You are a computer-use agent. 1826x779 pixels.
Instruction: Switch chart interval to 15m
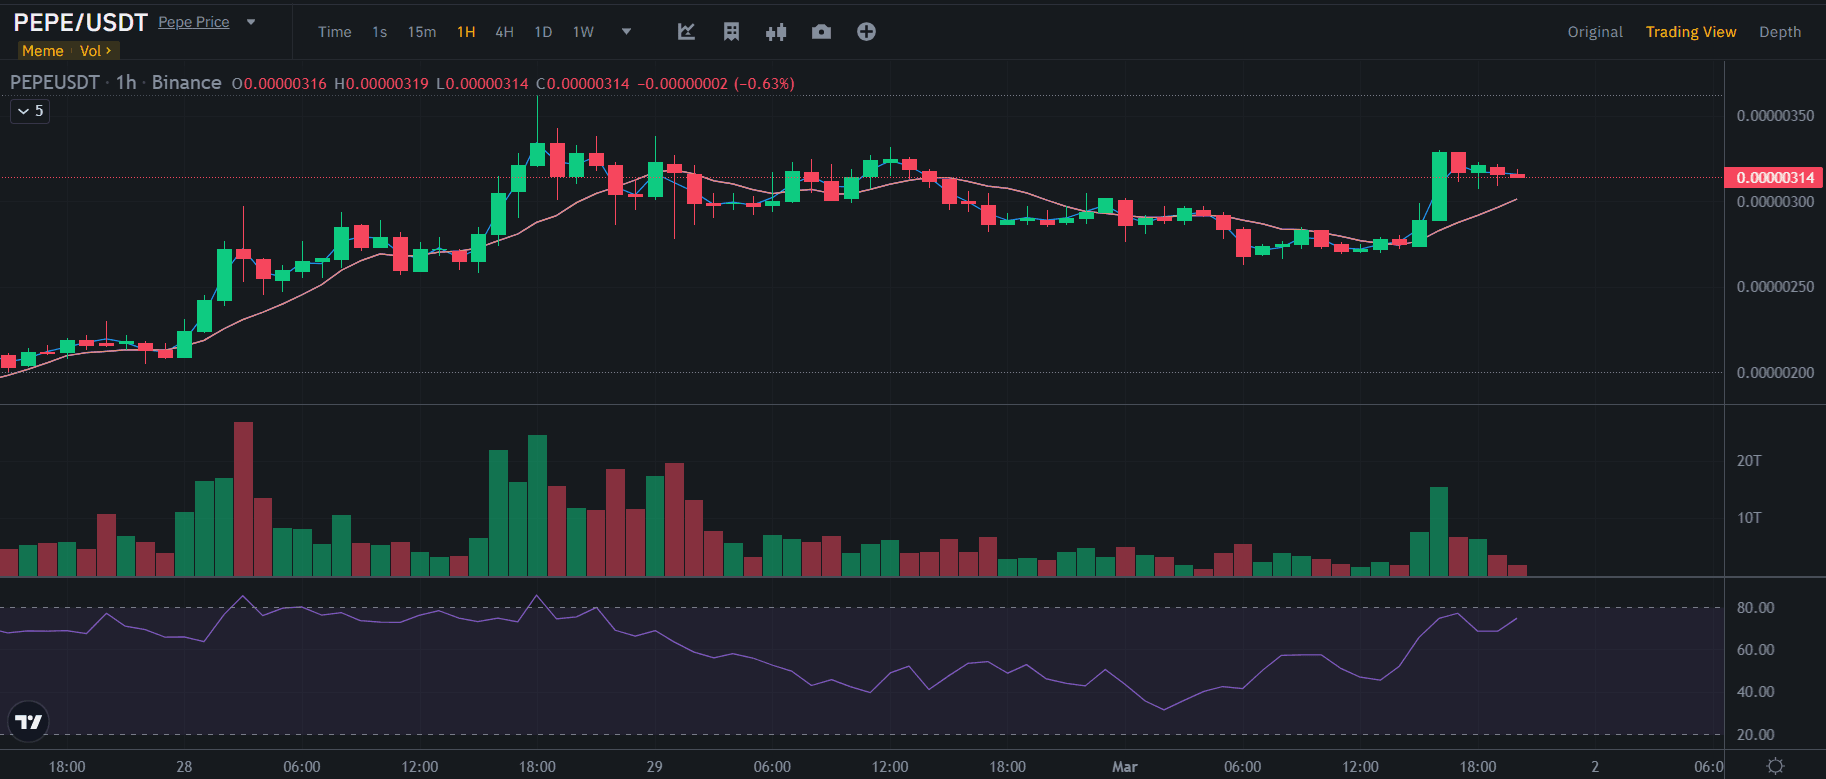pyautogui.click(x=421, y=32)
